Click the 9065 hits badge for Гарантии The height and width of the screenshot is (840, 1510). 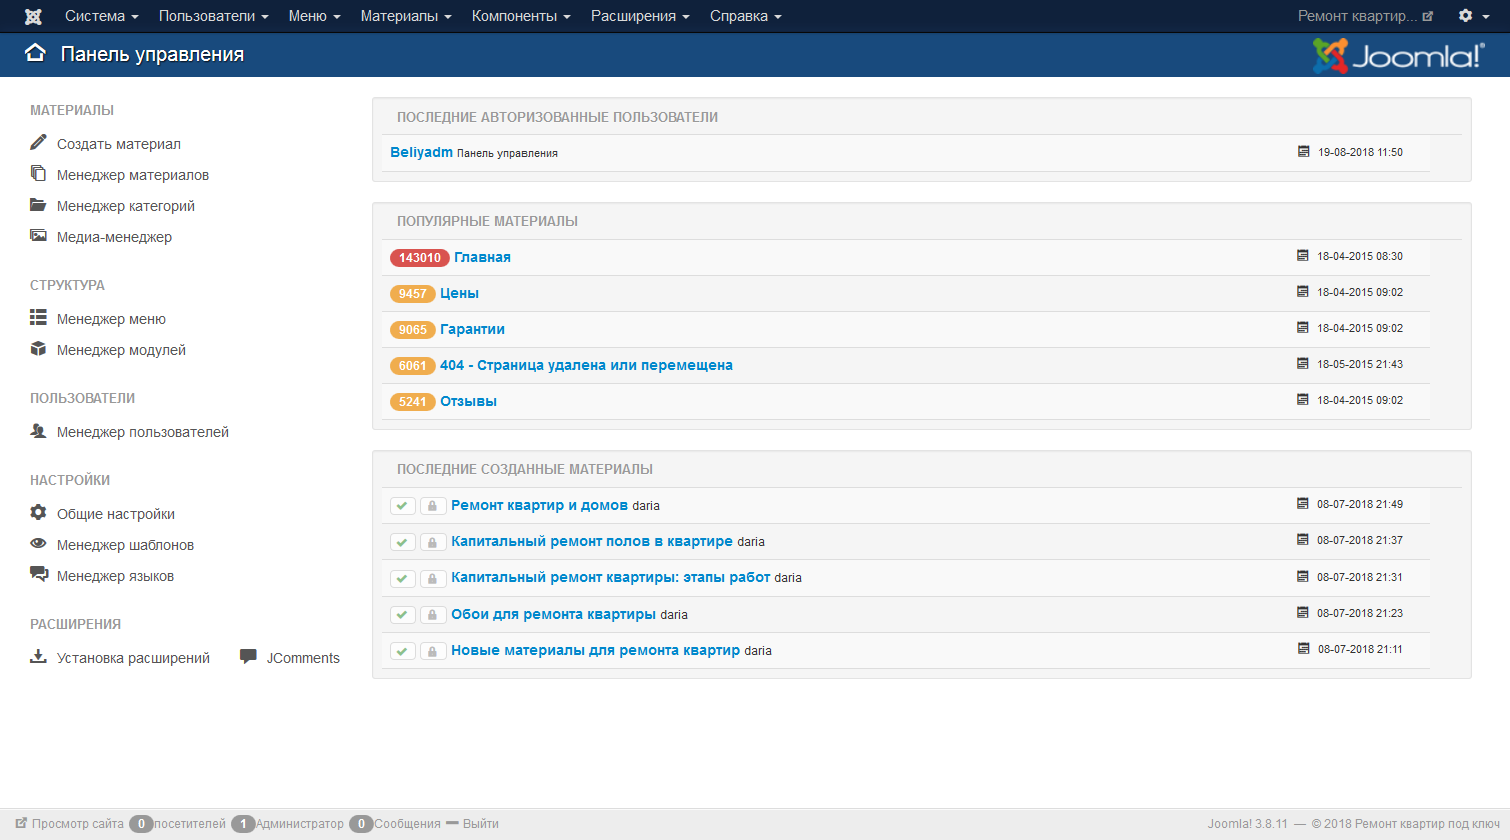[x=413, y=330]
